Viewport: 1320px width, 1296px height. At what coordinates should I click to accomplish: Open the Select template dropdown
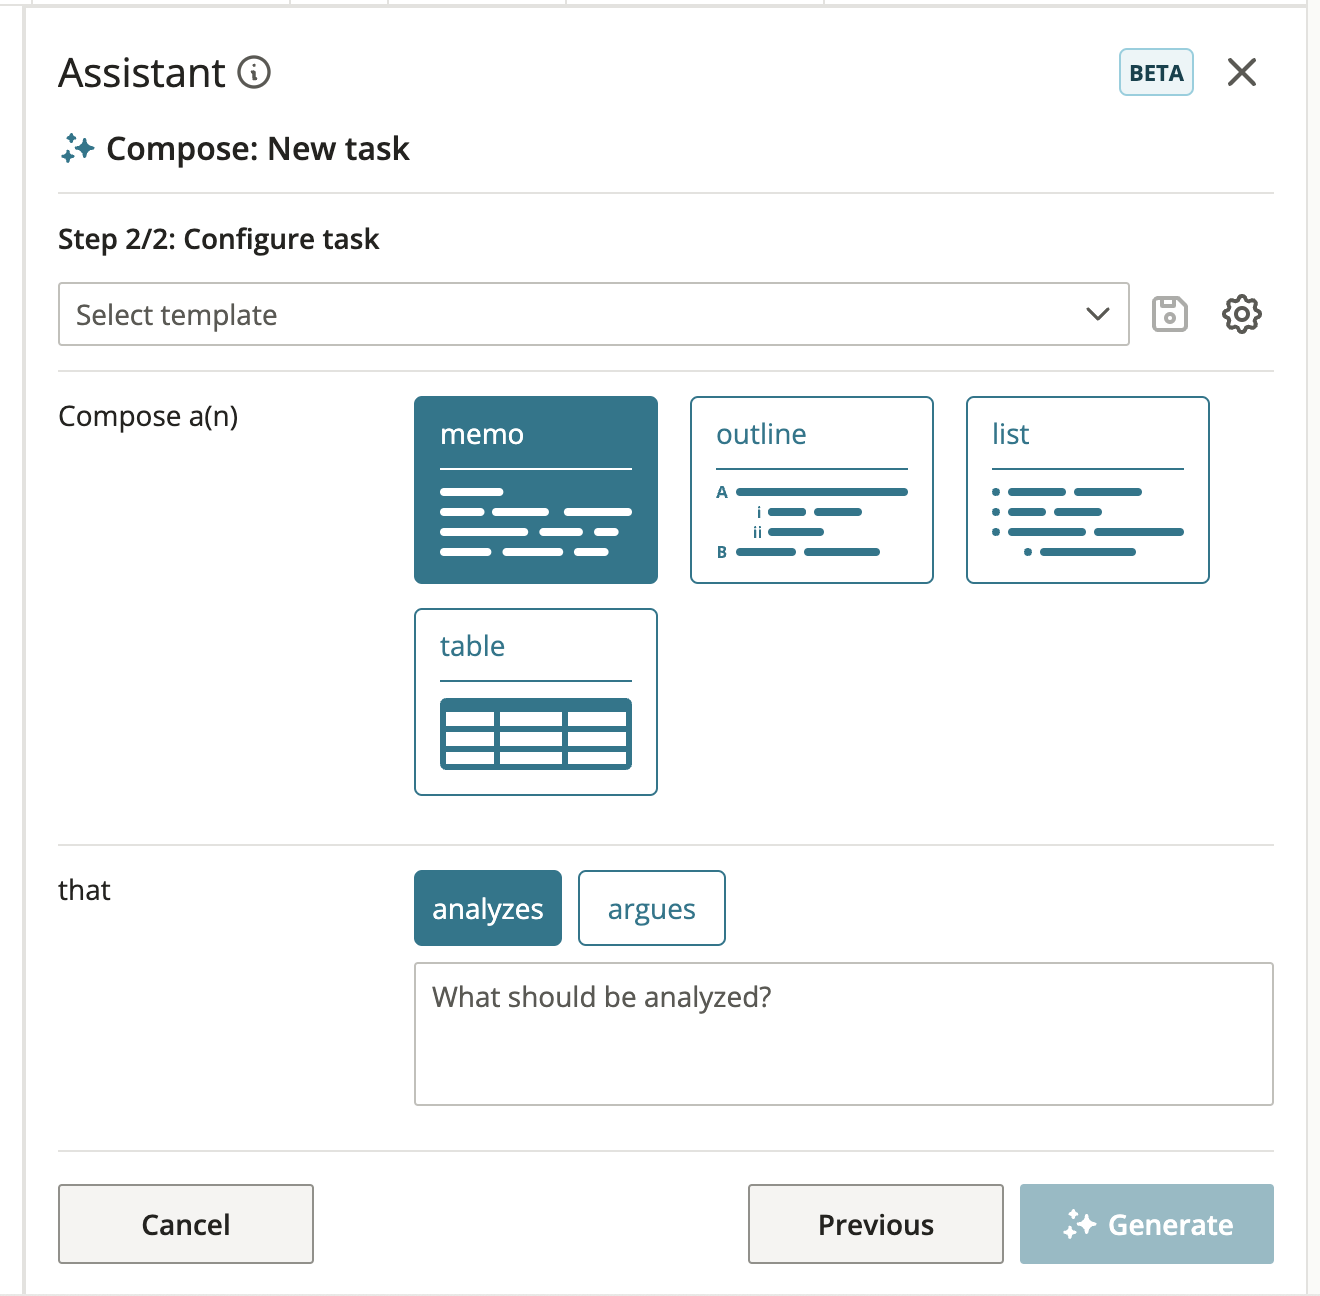(x=594, y=314)
